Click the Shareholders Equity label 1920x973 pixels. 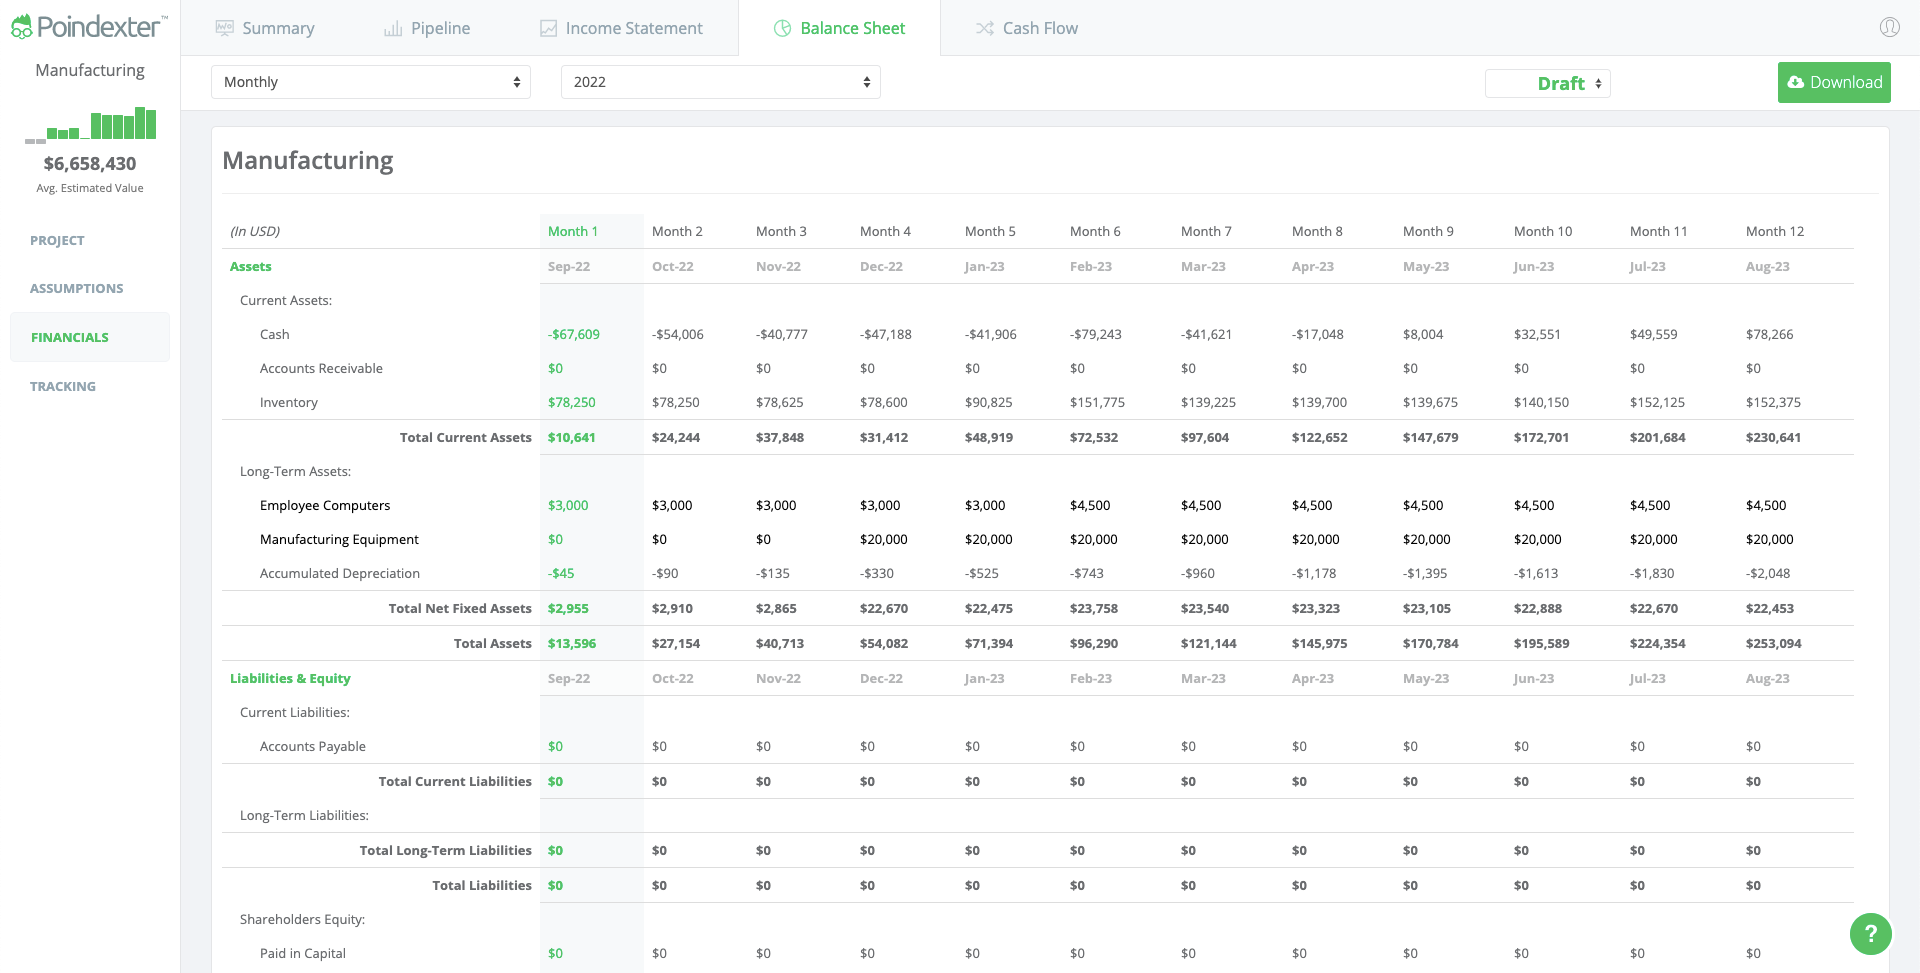coord(302,919)
